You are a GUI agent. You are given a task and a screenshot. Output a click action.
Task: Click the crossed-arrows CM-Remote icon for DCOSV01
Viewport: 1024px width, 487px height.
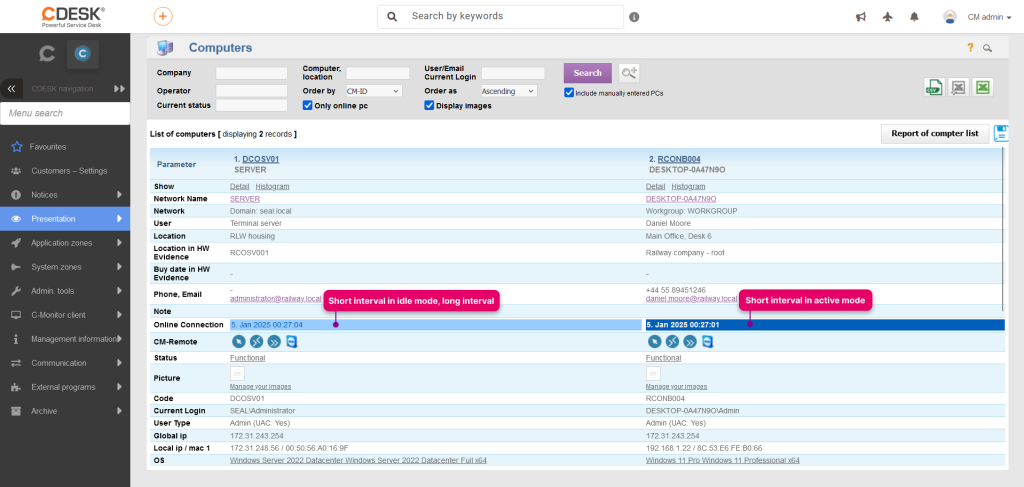click(256, 341)
